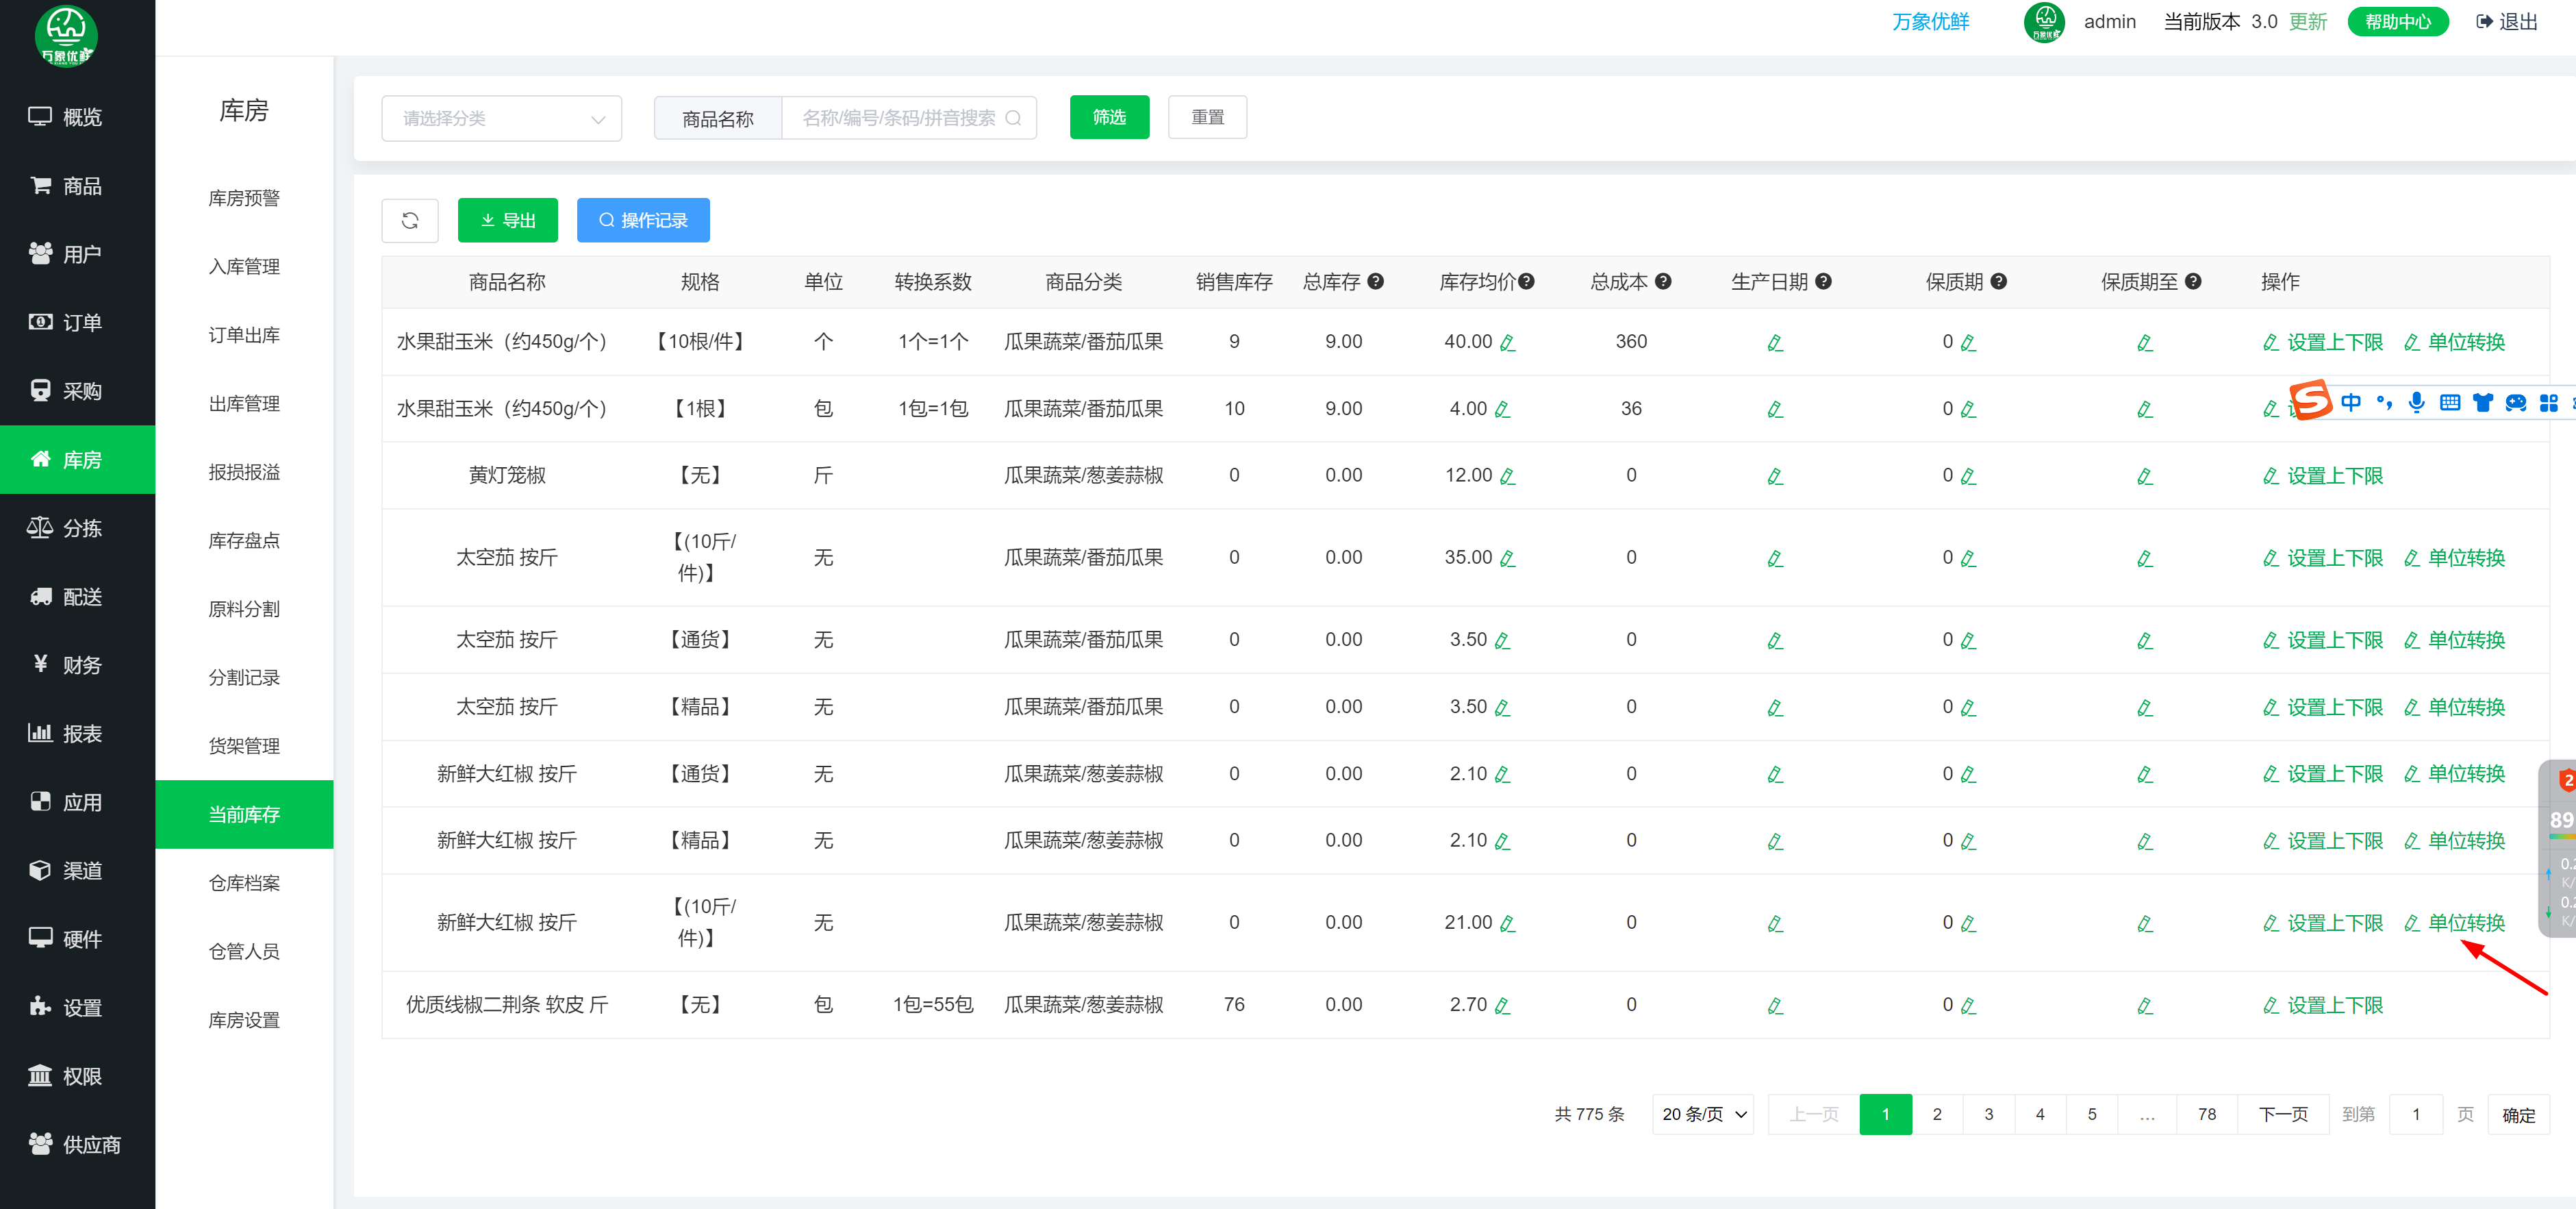The image size is (2576, 1209).
Task: Click the product search input field
Action: point(908,118)
